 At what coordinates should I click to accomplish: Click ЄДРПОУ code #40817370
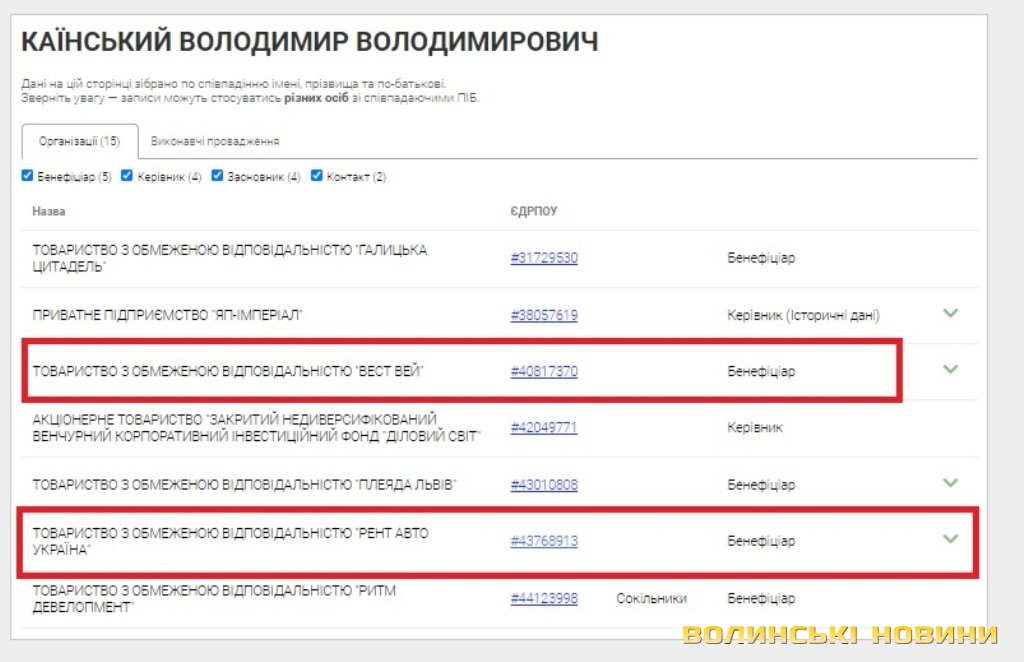click(x=544, y=371)
